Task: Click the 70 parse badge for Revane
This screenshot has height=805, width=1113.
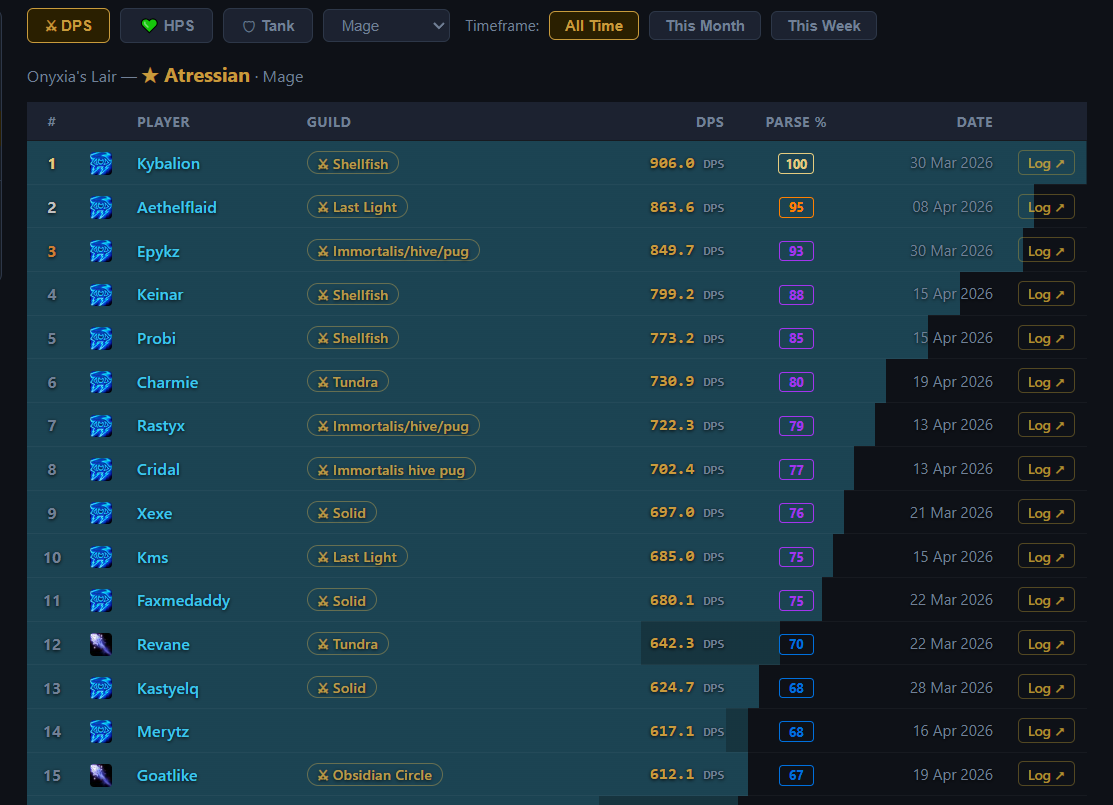Action: 796,645
